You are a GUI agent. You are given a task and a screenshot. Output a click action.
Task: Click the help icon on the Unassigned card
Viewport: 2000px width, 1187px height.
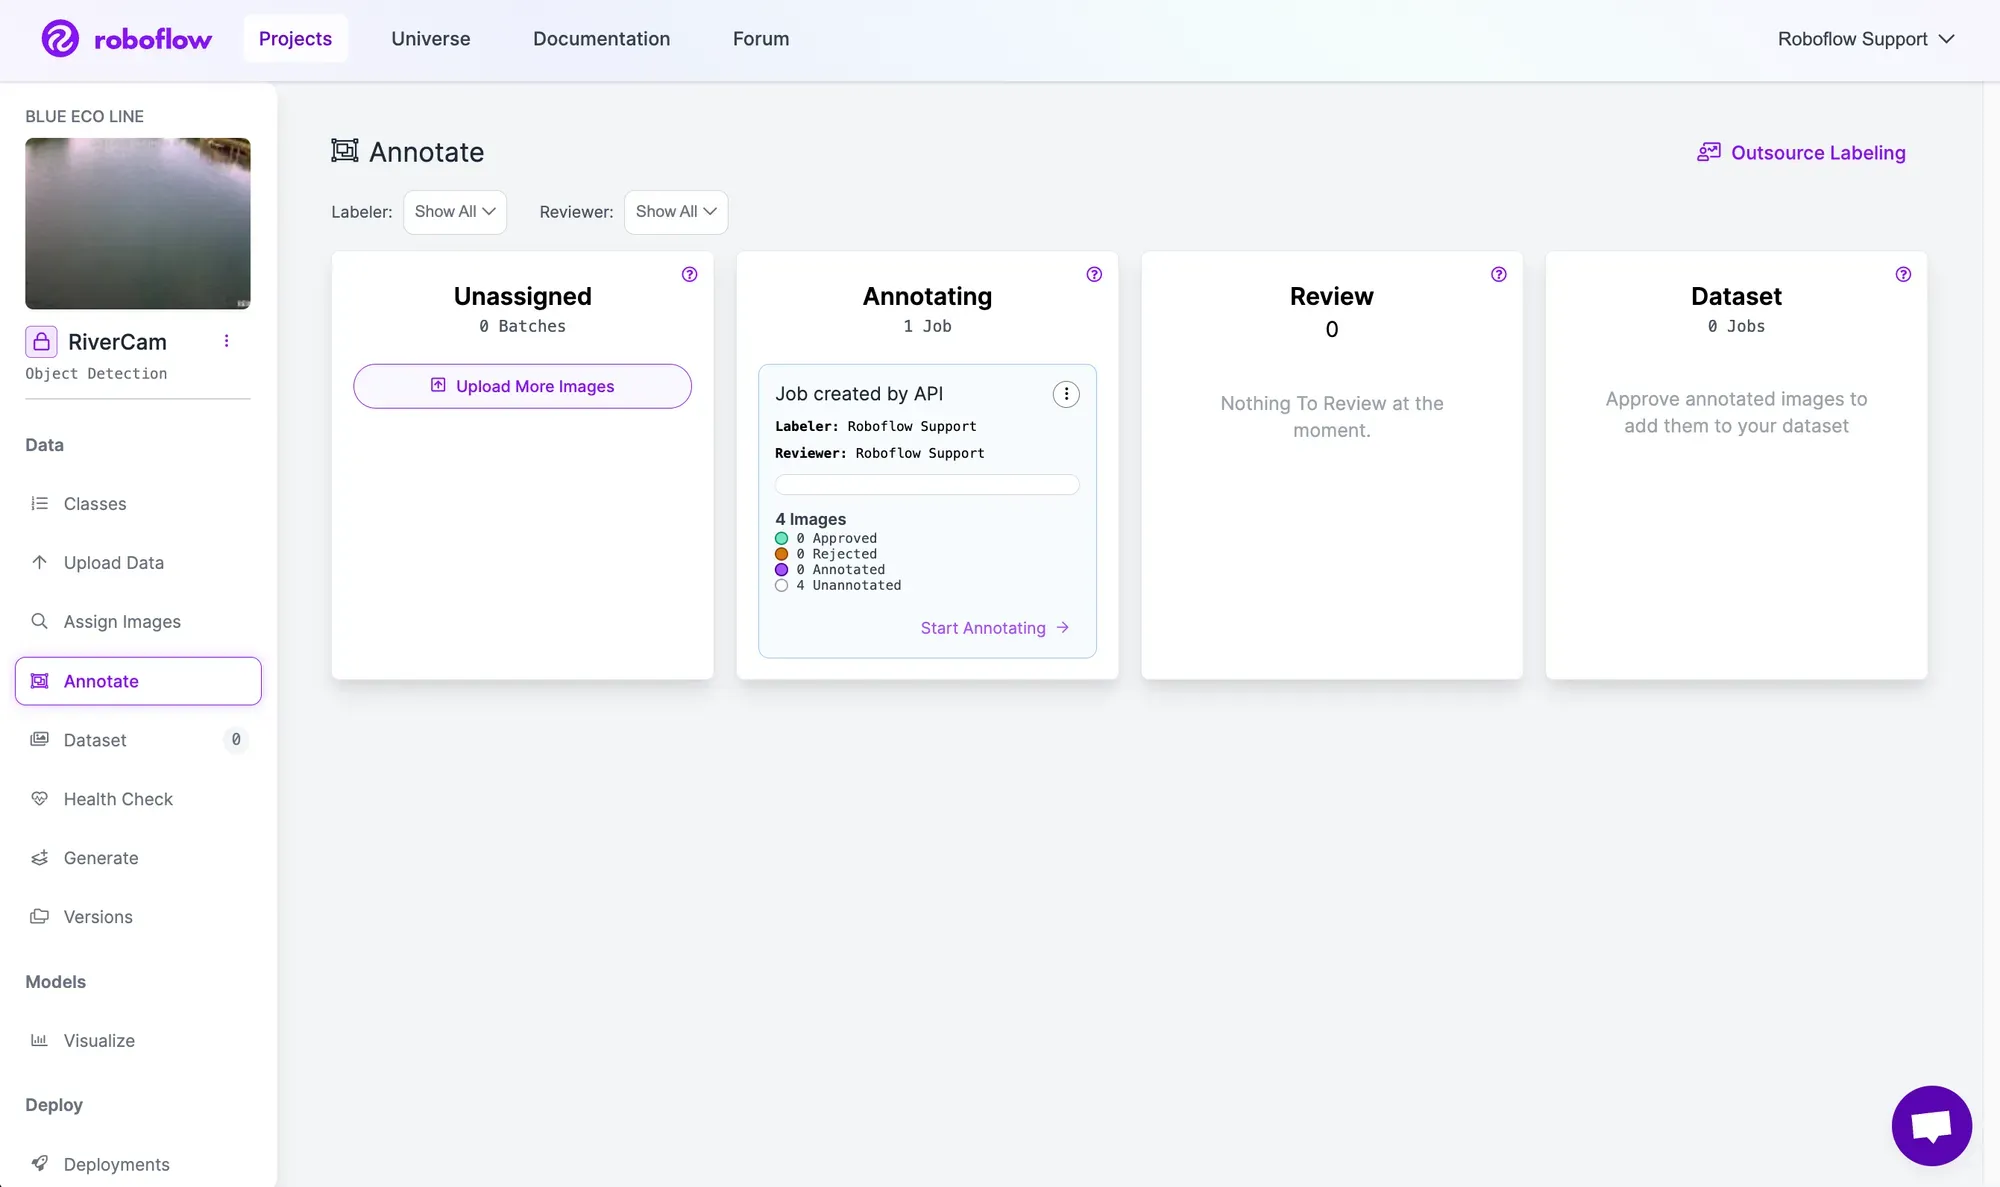pyautogui.click(x=690, y=275)
